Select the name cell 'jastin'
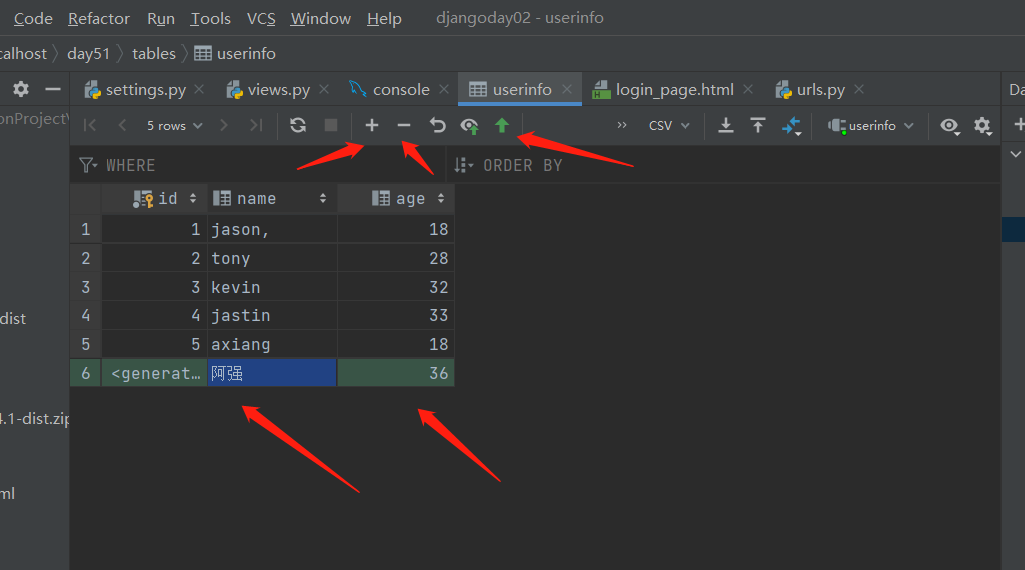1025x570 pixels. pos(272,316)
